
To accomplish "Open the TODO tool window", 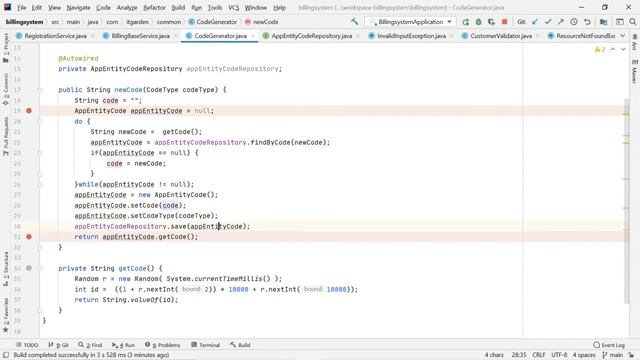I will (x=27, y=345).
